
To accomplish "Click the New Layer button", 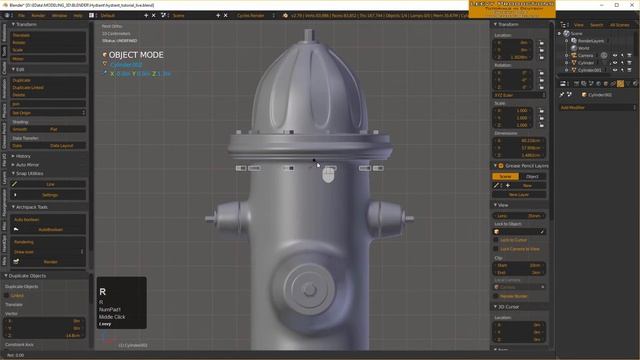I will 519,195.
